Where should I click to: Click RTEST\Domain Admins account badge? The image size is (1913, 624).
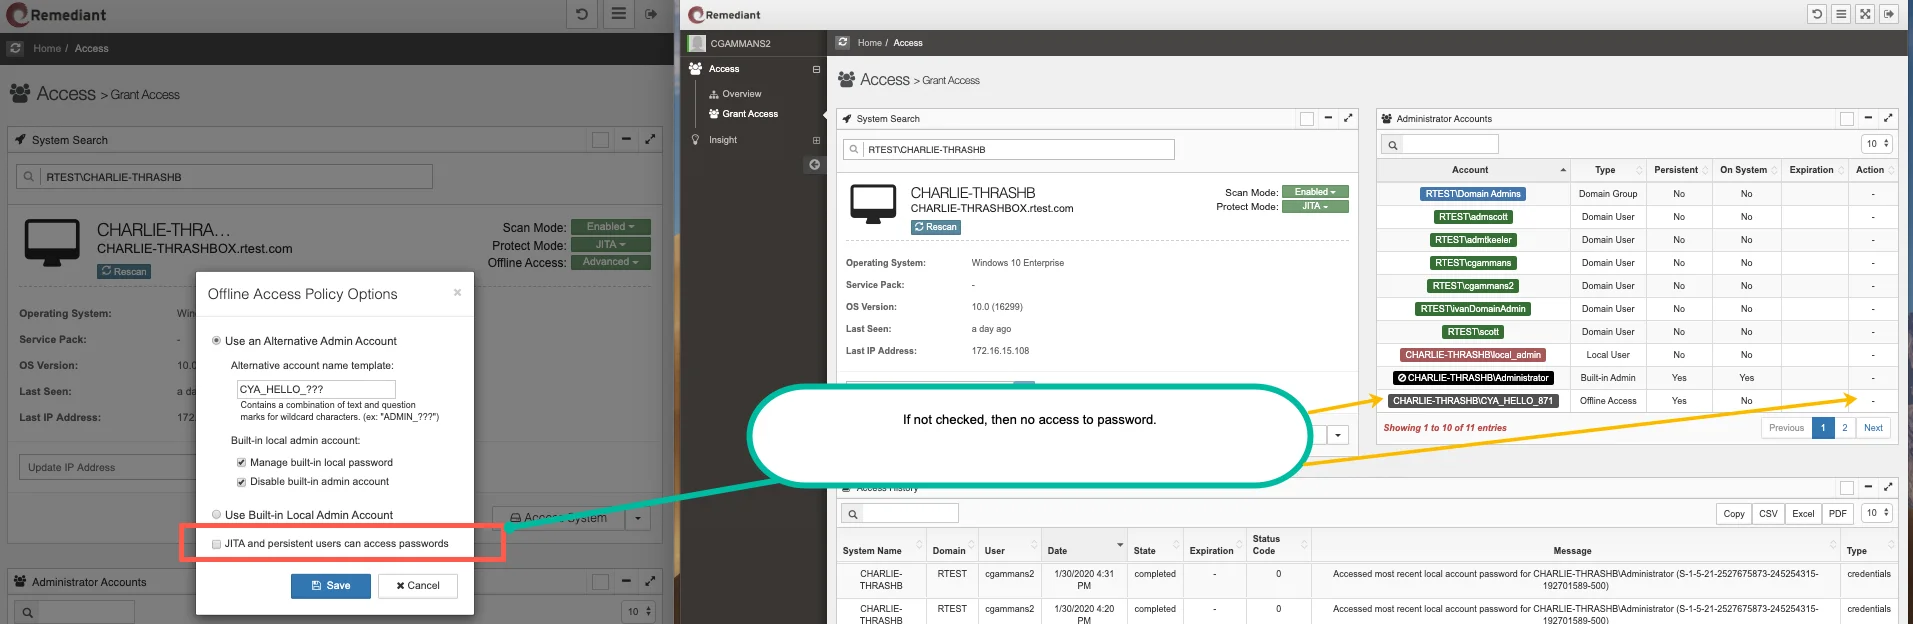[1473, 194]
